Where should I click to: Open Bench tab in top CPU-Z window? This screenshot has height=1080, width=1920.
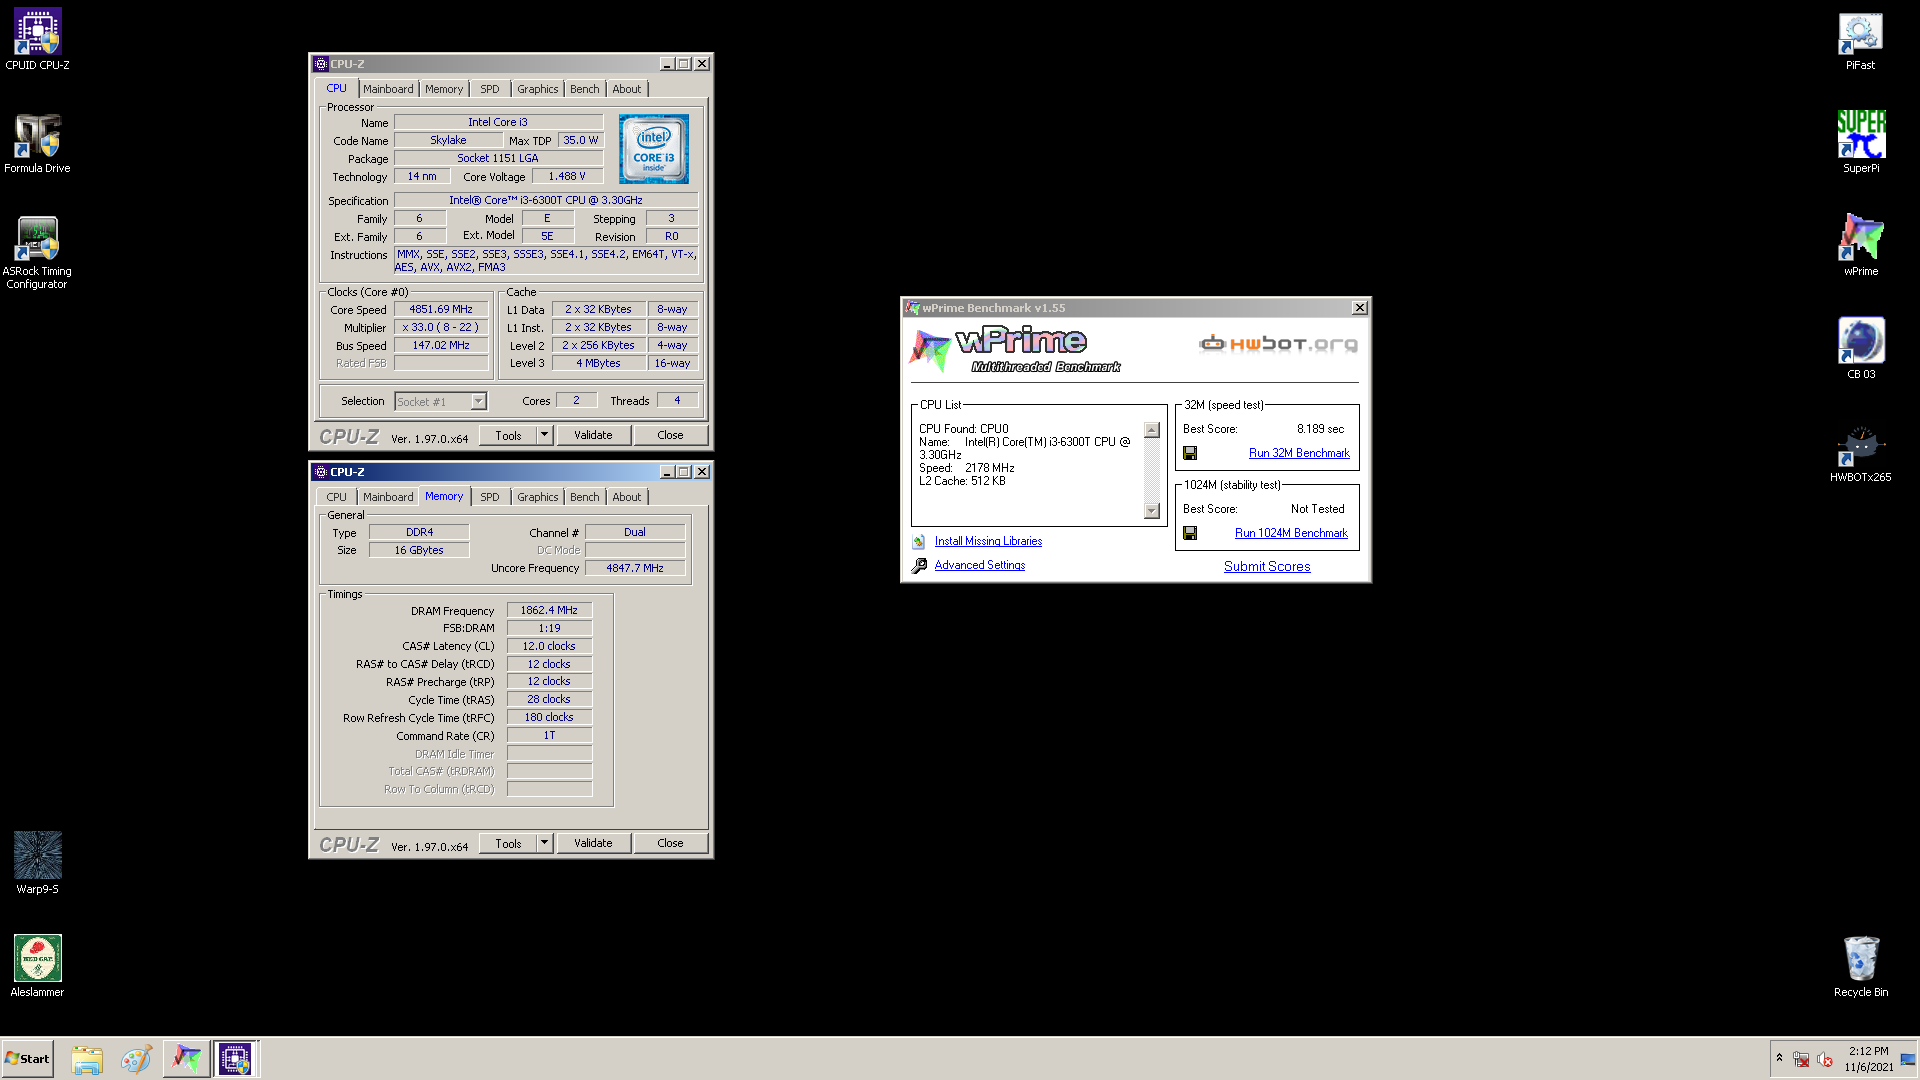pyautogui.click(x=585, y=89)
